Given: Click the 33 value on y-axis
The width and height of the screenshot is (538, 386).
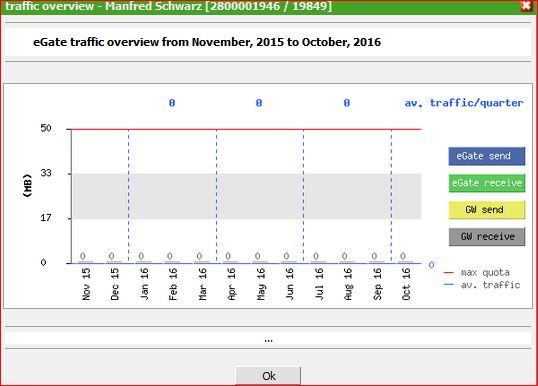Looking at the screenshot, I should coord(46,173).
